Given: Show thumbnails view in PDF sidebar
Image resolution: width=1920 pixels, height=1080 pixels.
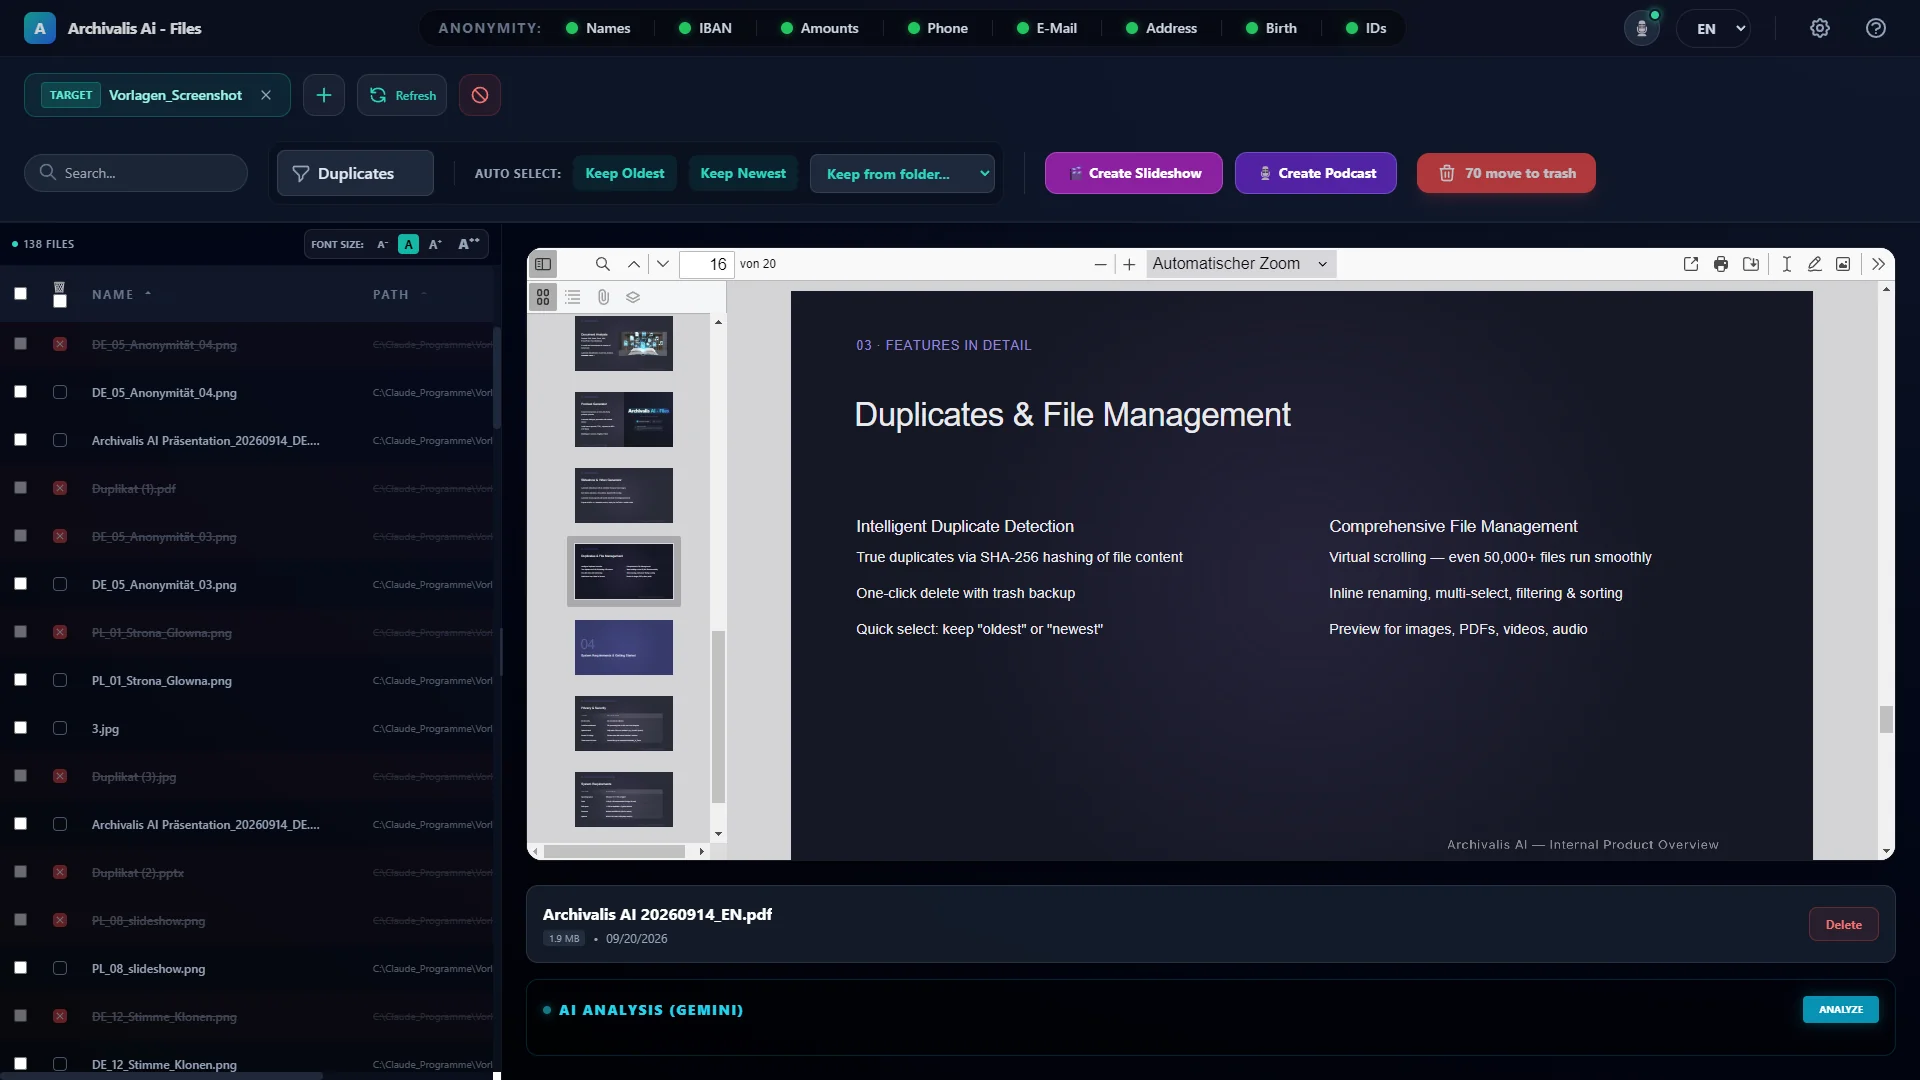Looking at the screenshot, I should [543, 297].
